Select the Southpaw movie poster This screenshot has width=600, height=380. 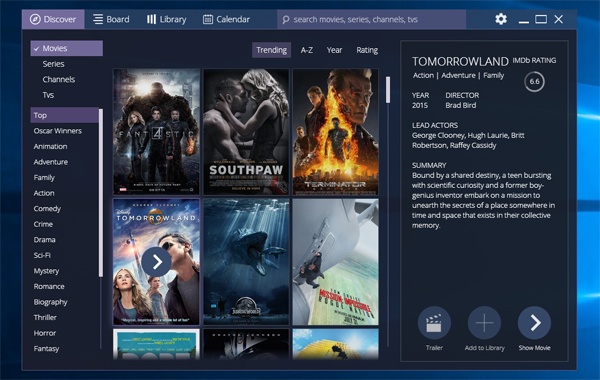point(246,132)
